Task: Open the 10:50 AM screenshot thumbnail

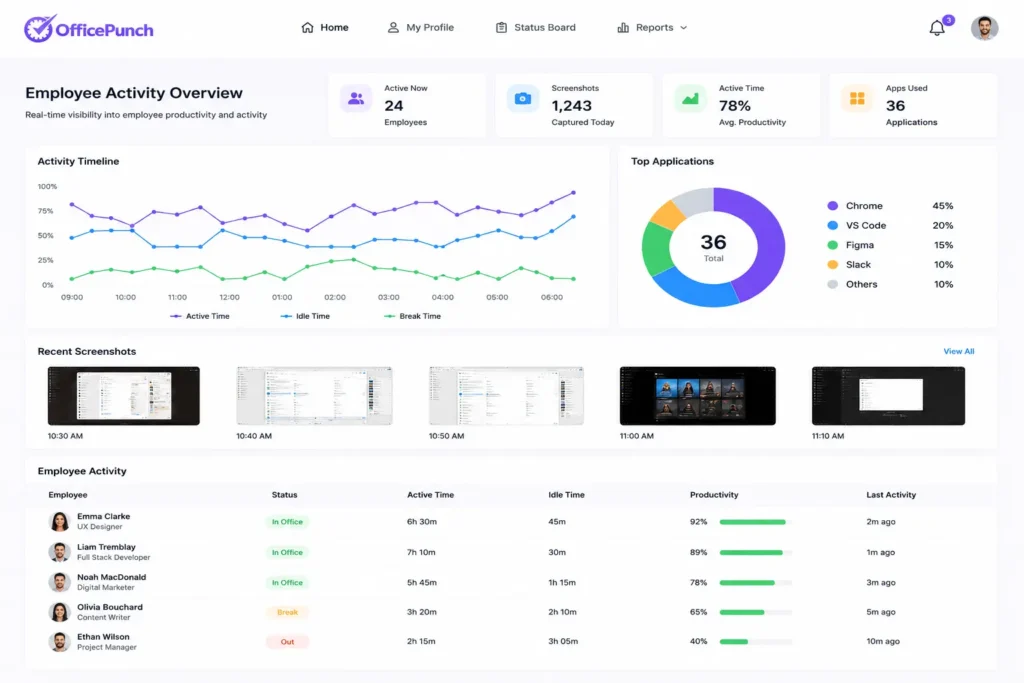Action: coord(506,396)
